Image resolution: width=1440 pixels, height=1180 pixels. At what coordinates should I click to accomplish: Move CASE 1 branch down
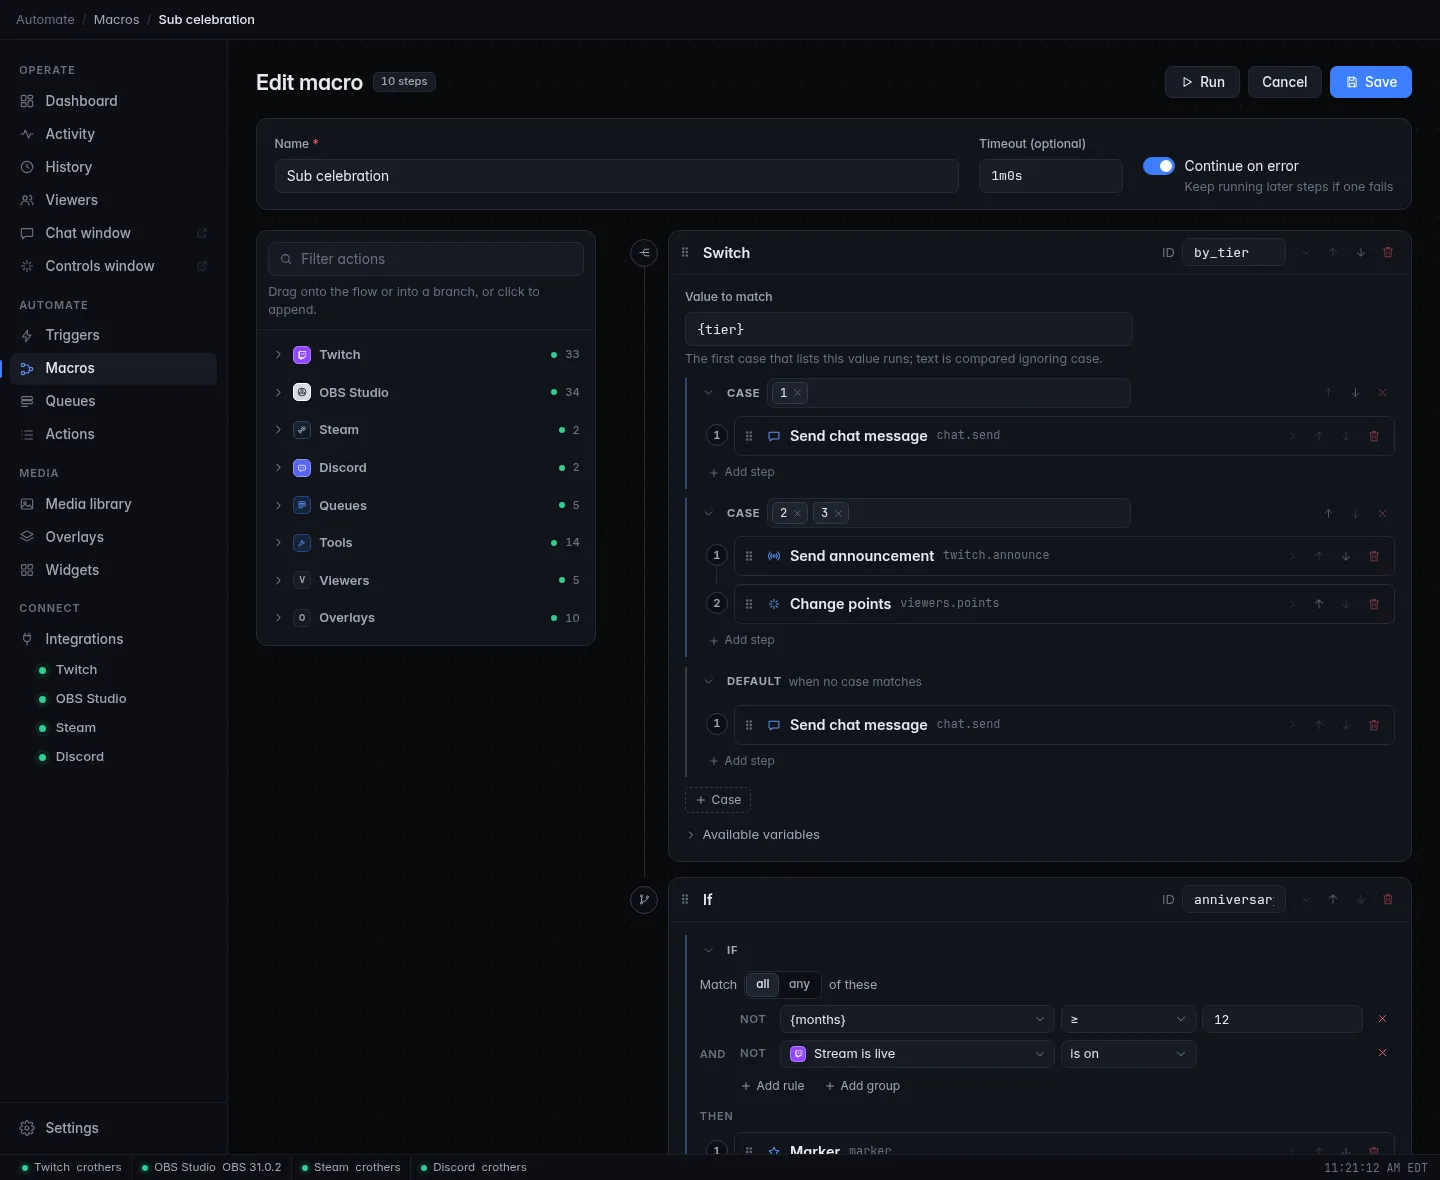pyautogui.click(x=1356, y=393)
